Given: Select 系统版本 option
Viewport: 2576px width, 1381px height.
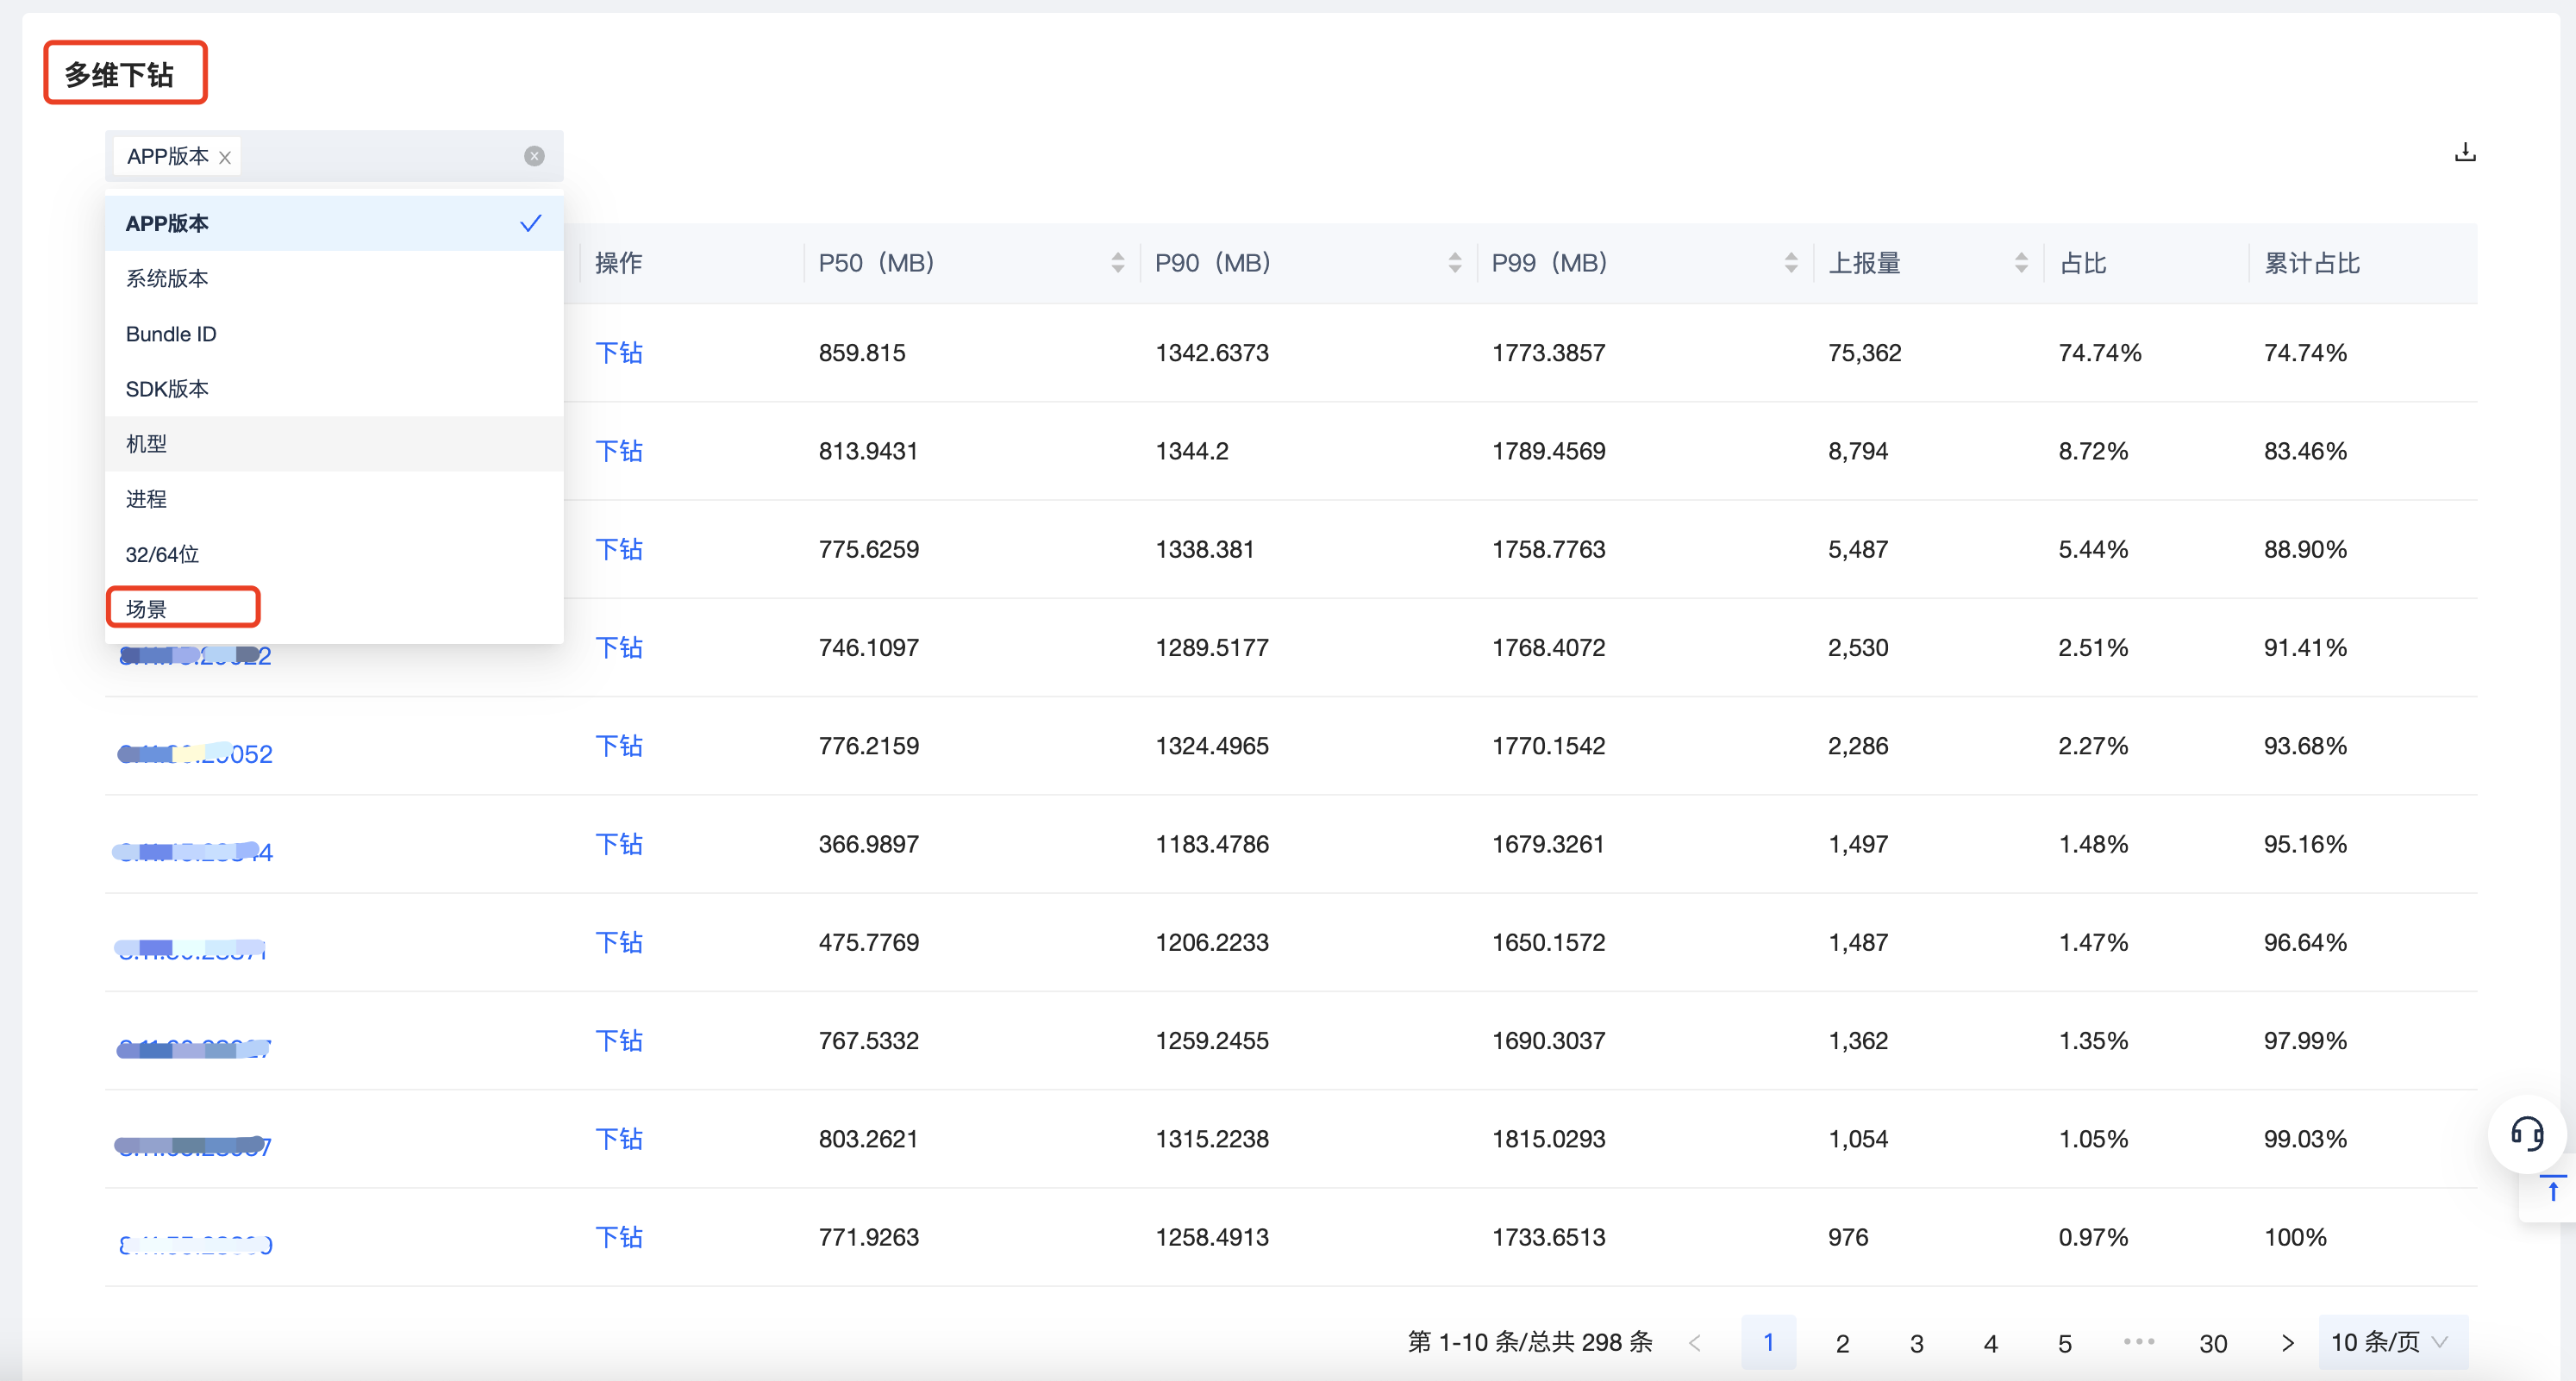Looking at the screenshot, I should pos(334,278).
